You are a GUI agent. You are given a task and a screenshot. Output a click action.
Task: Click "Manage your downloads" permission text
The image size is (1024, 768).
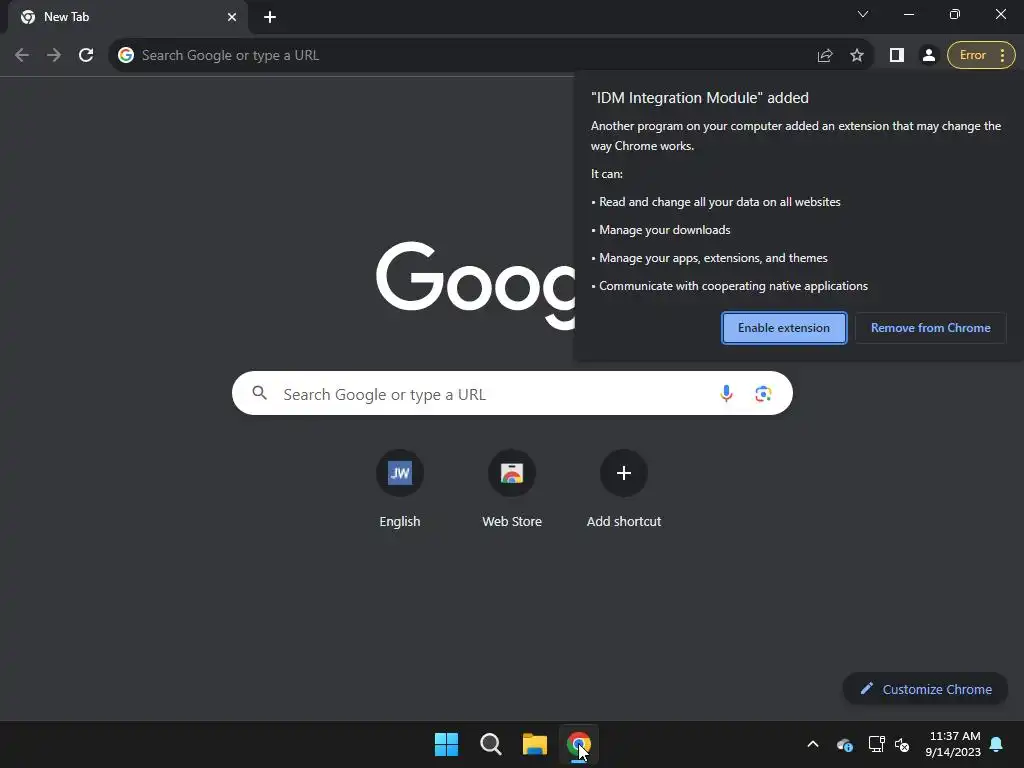pos(665,230)
